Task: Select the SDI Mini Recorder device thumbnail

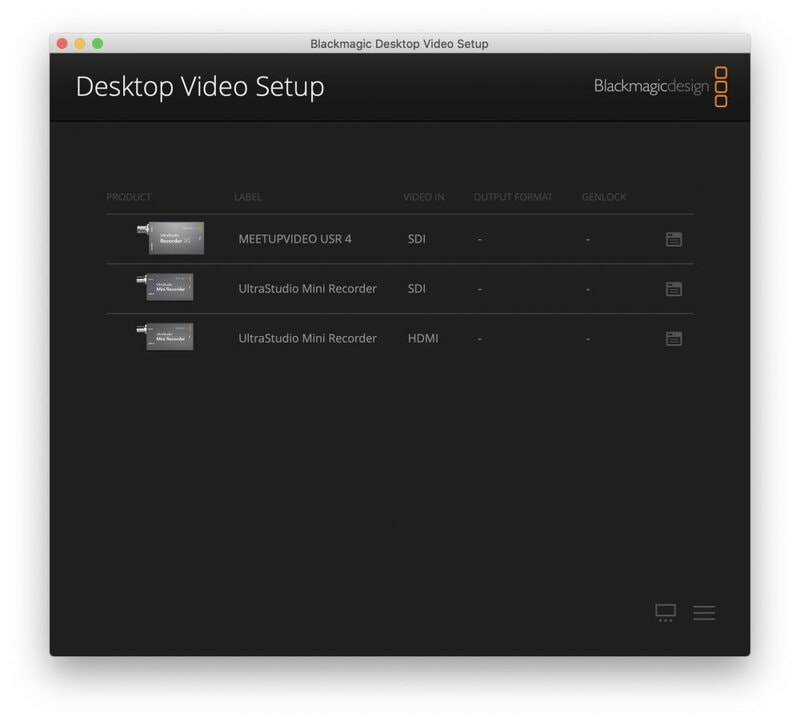Action: (165, 288)
